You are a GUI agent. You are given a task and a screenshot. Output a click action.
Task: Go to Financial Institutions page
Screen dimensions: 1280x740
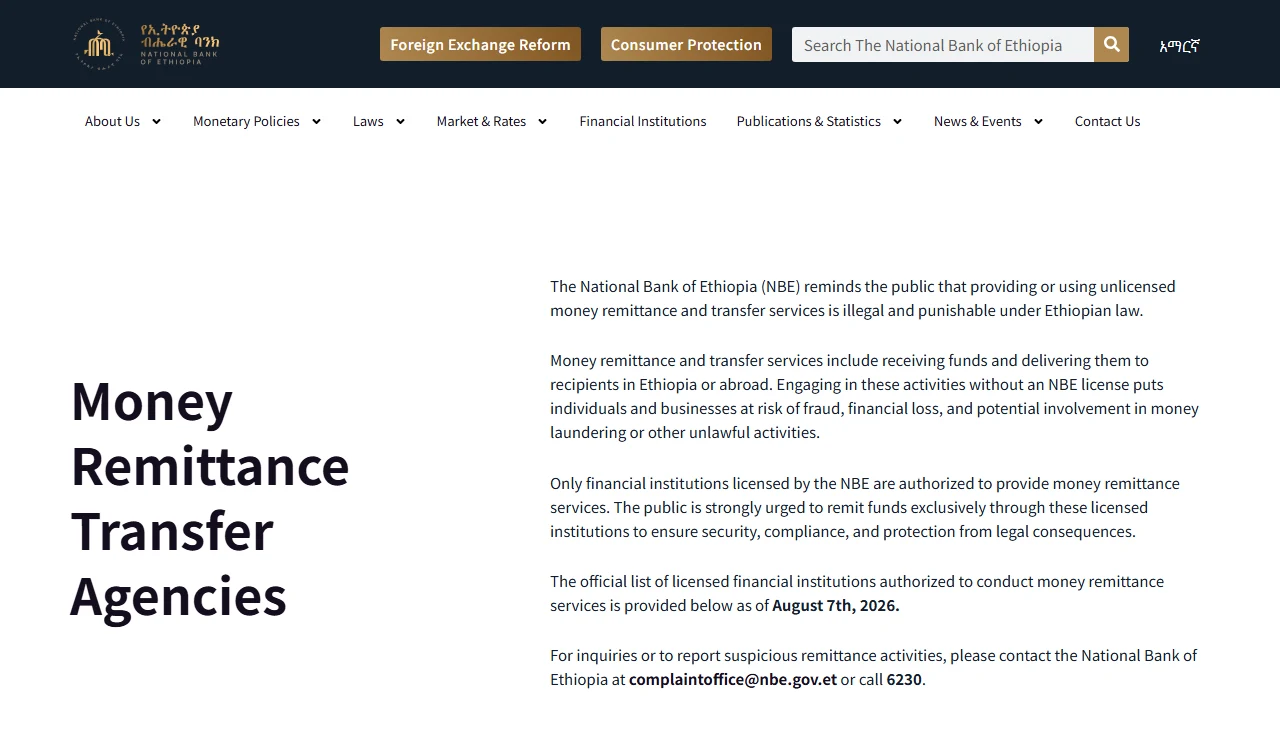pos(643,121)
